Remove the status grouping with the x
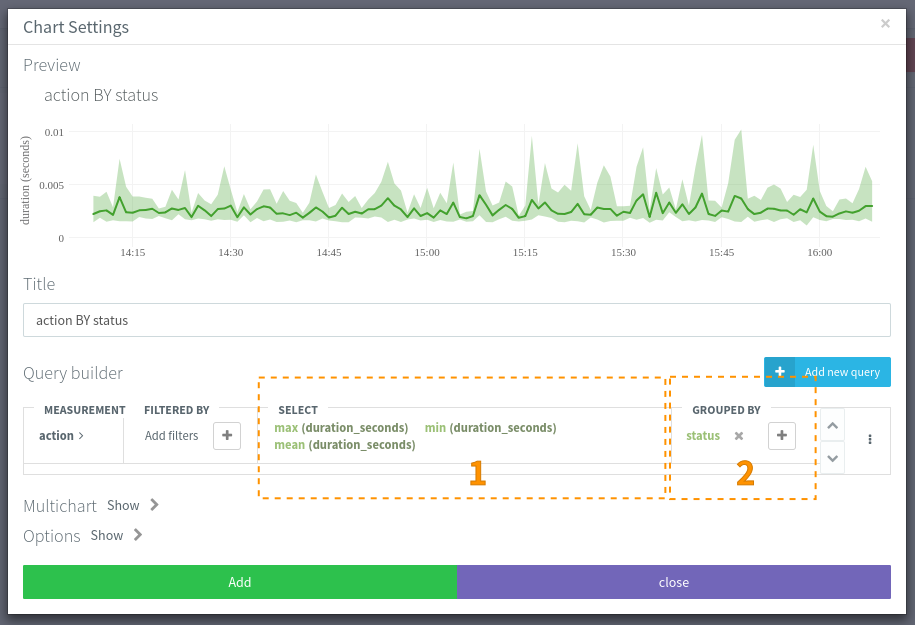 coord(739,436)
